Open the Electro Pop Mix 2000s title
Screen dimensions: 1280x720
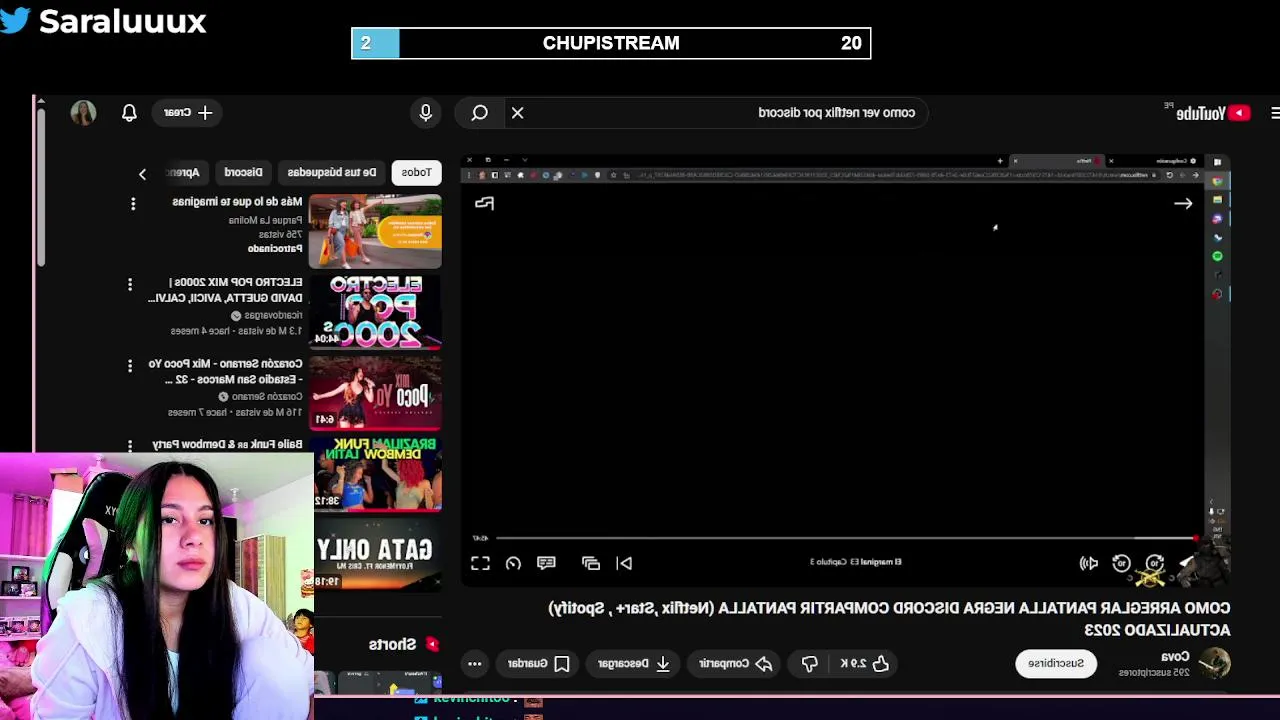click(x=225, y=290)
